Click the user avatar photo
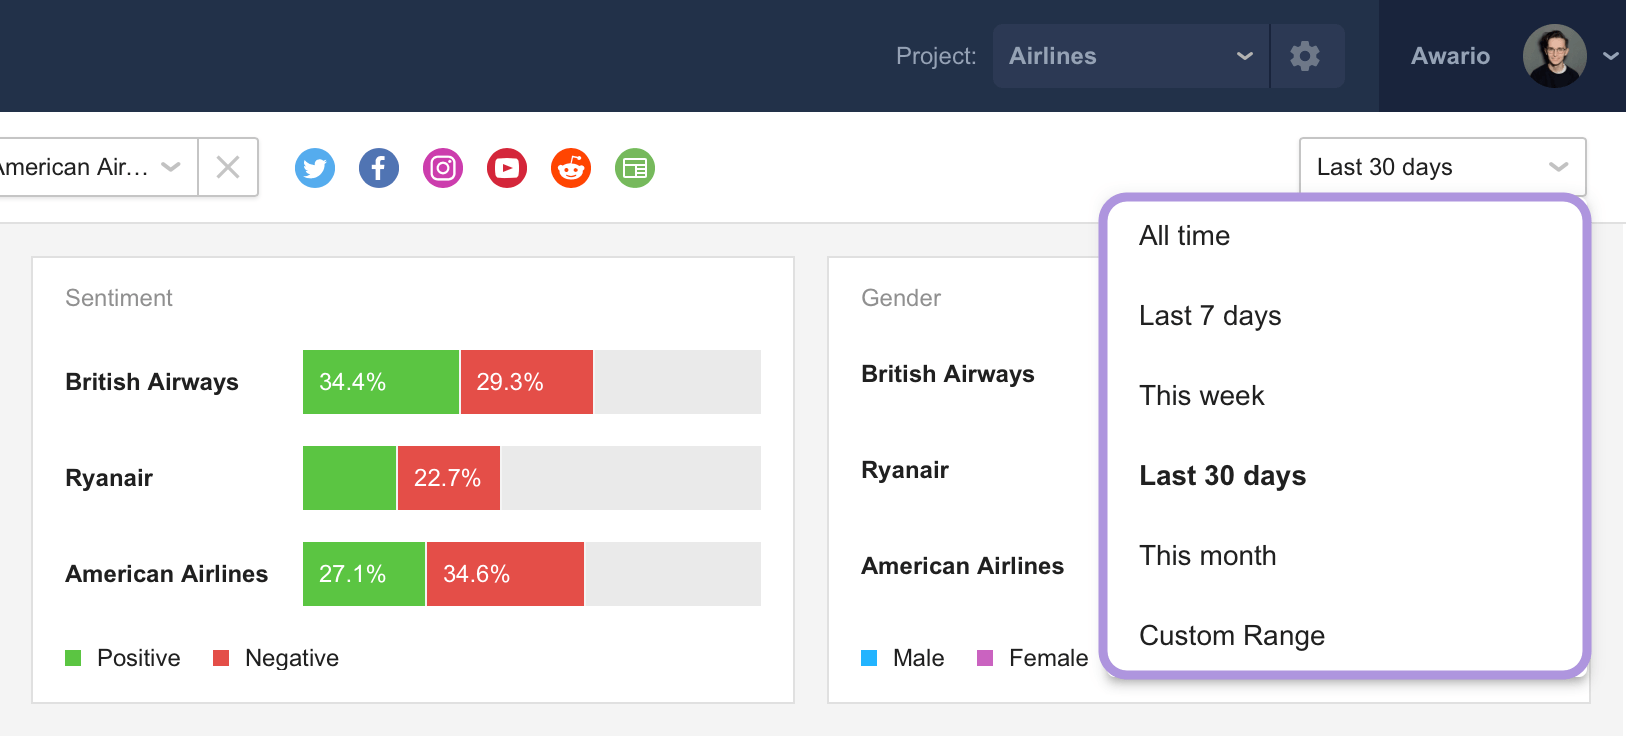 click(1555, 56)
